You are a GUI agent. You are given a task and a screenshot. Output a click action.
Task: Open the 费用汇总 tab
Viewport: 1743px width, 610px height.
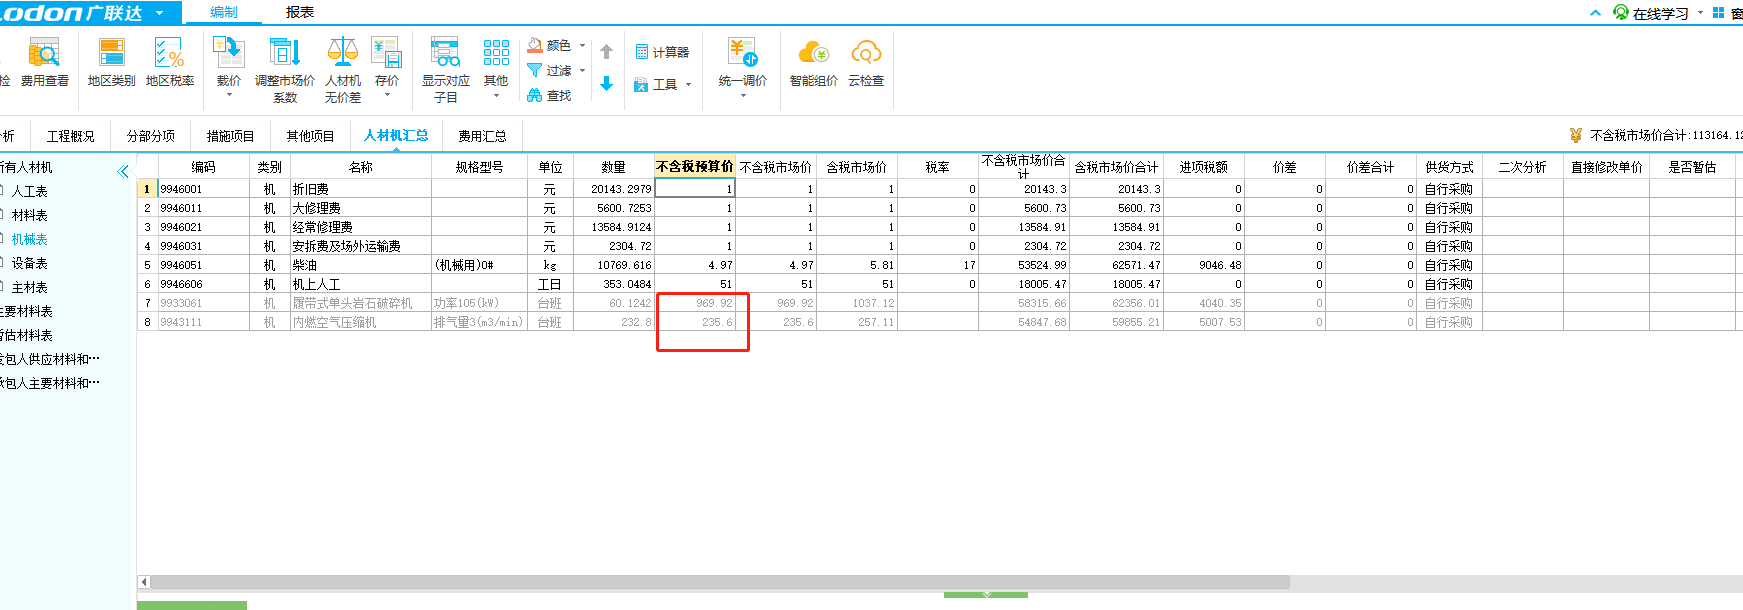point(483,136)
